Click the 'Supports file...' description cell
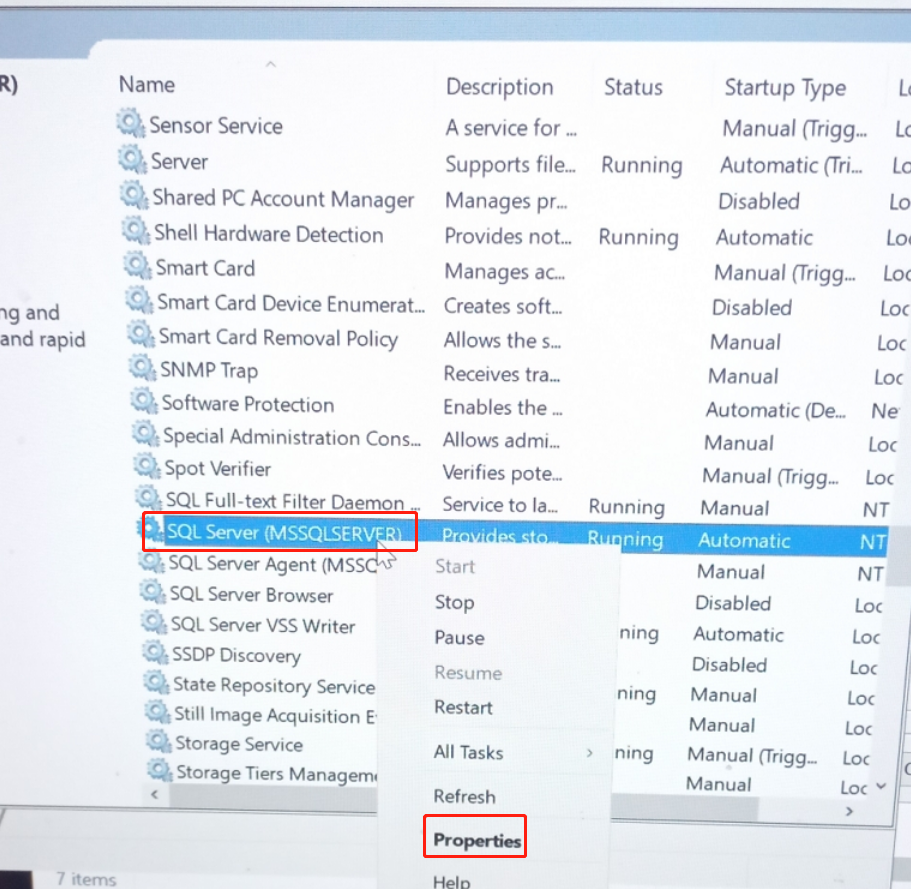The width and height of the screenshot is (911, 889). coord(510,164)
